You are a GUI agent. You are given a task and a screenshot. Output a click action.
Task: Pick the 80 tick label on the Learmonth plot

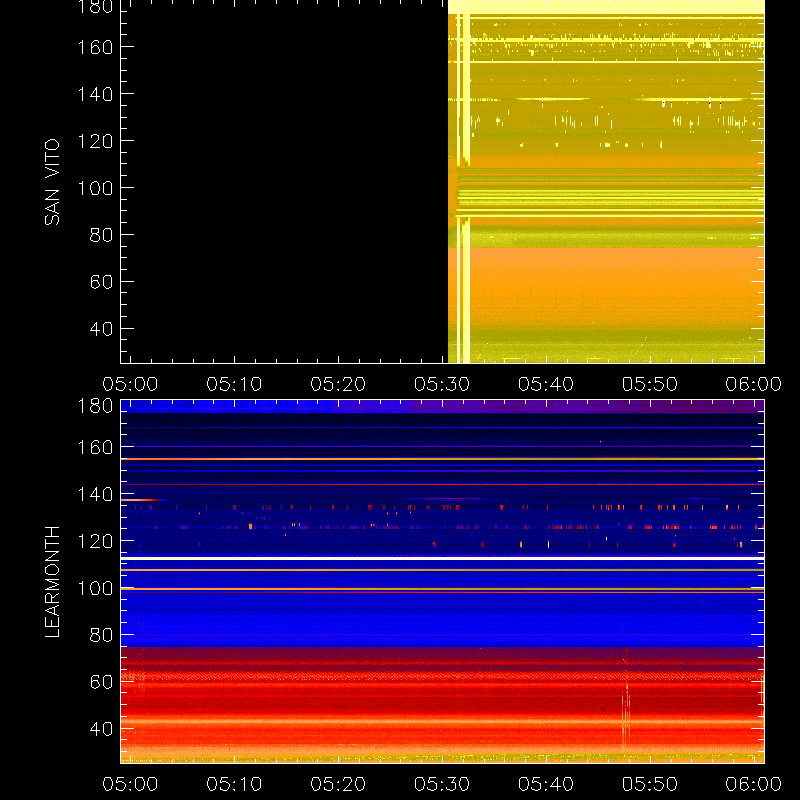coord(102,635)
